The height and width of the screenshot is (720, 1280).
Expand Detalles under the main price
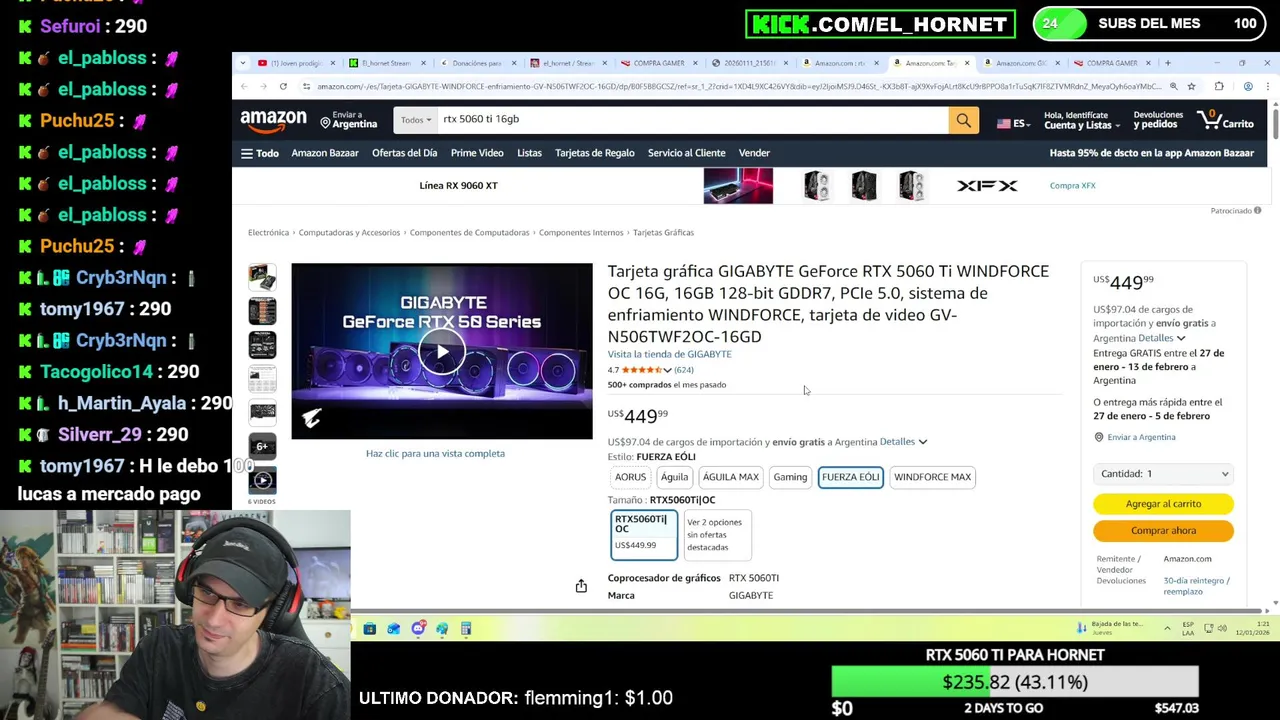coord(903,442)
